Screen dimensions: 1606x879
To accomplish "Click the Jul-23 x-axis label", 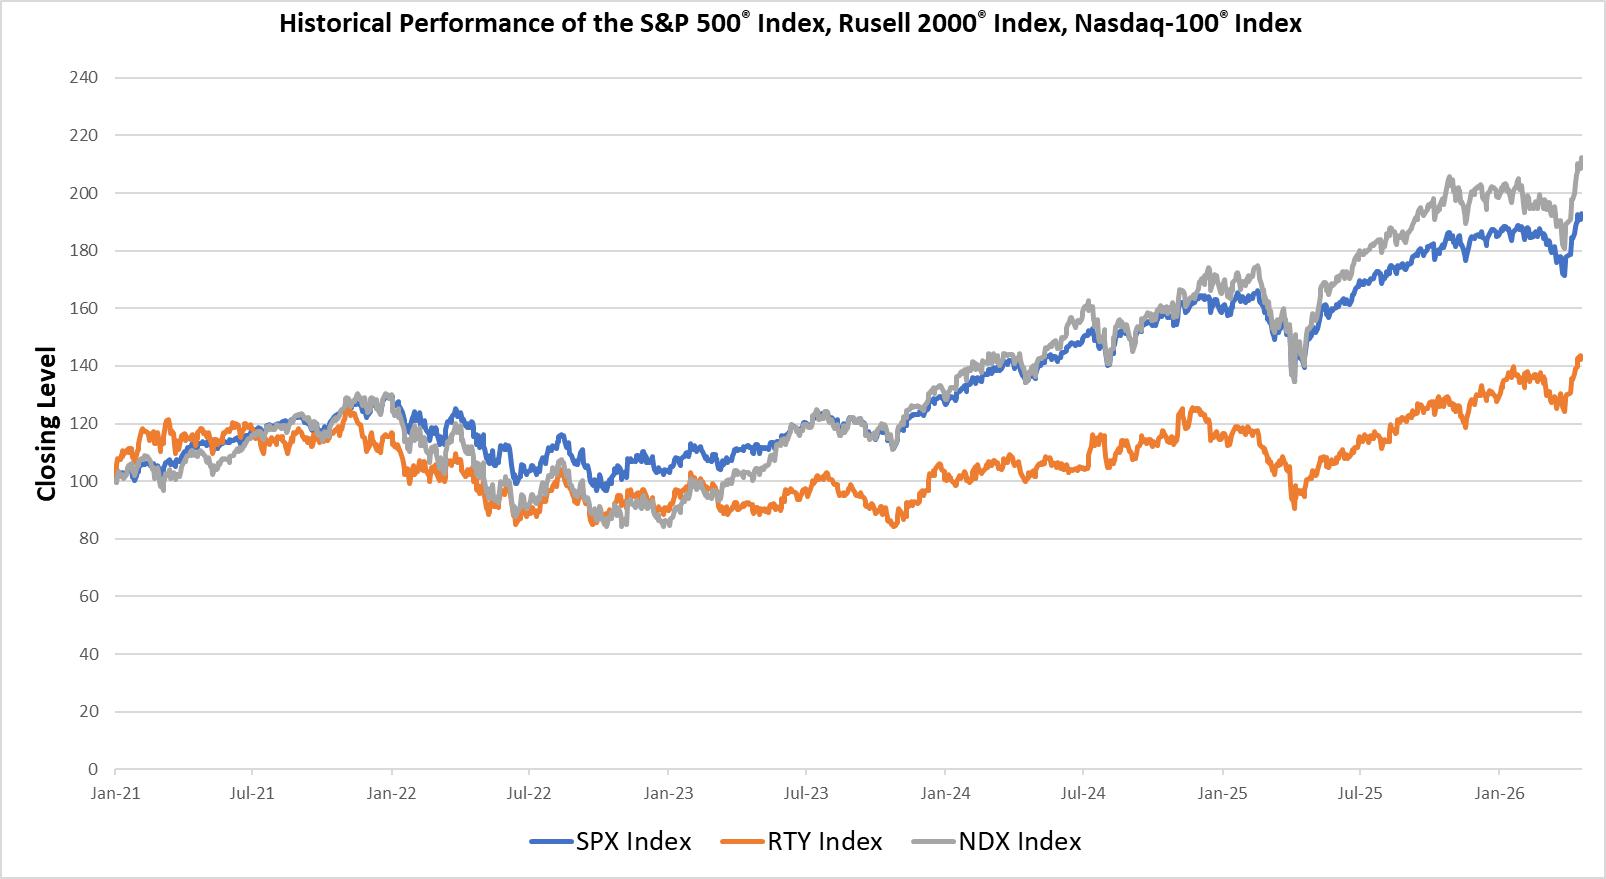I will [805, 793].
